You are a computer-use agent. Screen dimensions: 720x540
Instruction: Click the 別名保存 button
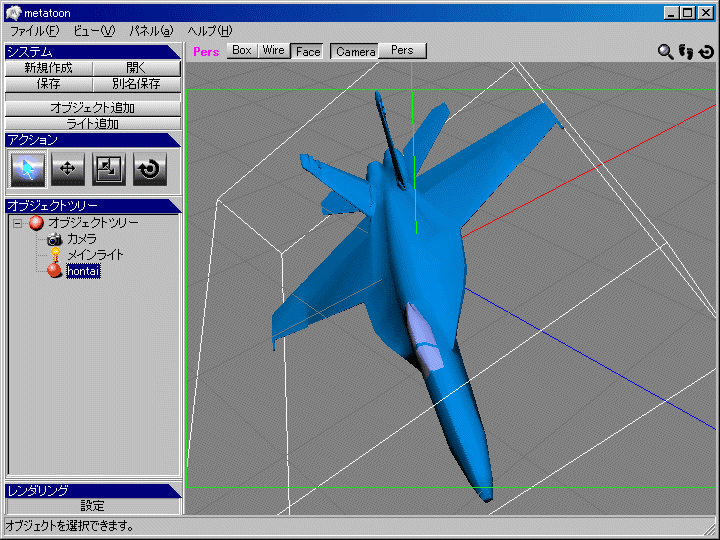(137, 84)
